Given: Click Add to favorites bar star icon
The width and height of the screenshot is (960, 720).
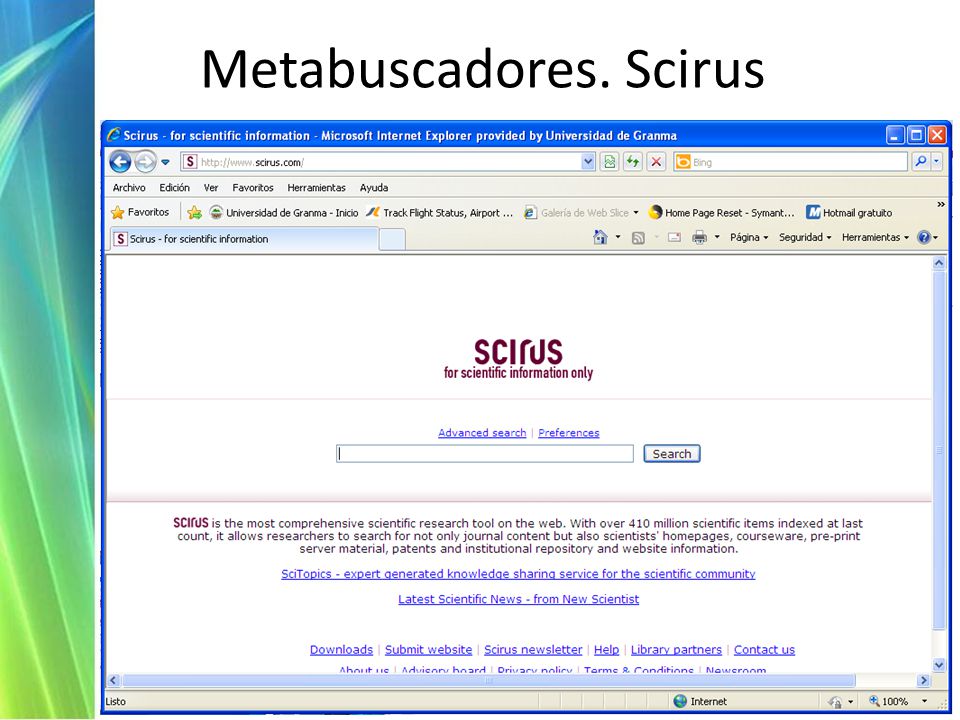Looking at the screenshot, I should pos(195,212).
